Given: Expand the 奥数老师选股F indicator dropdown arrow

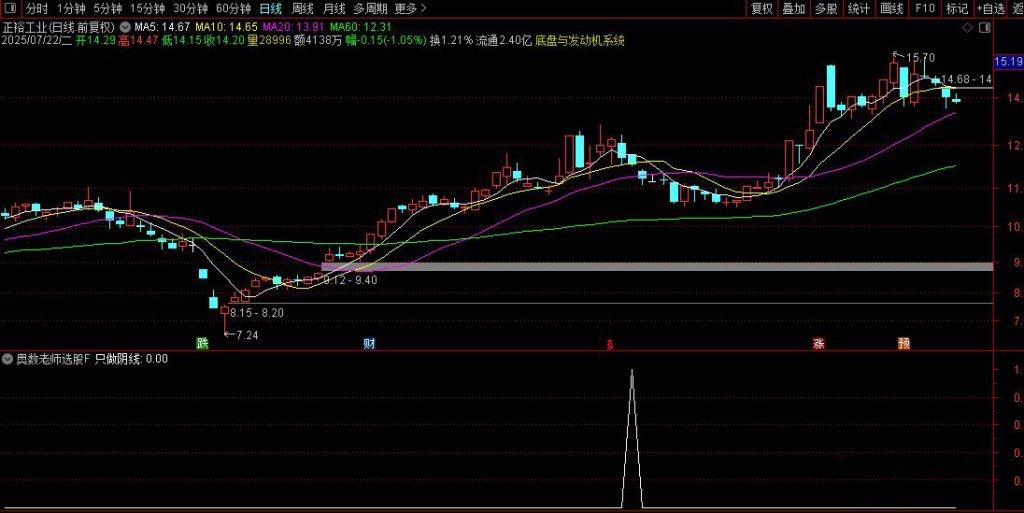Looking at the screenshot, I should [7, 358].
